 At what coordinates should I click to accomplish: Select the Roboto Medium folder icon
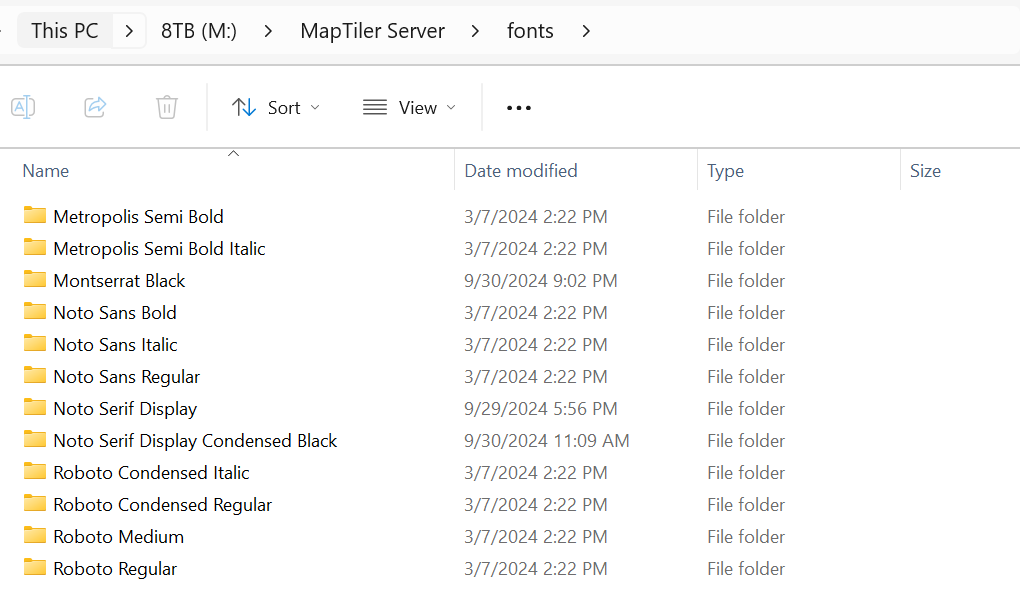tap(35, 536)
